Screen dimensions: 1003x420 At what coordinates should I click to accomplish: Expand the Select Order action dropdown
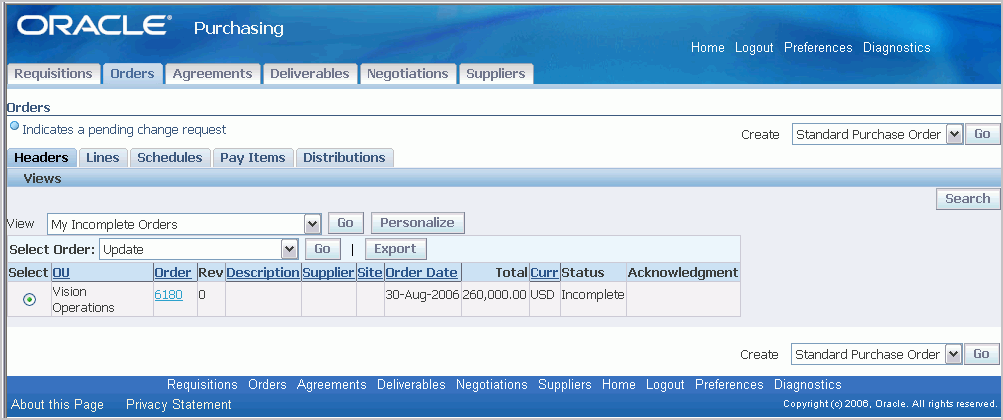click(198, 249)
